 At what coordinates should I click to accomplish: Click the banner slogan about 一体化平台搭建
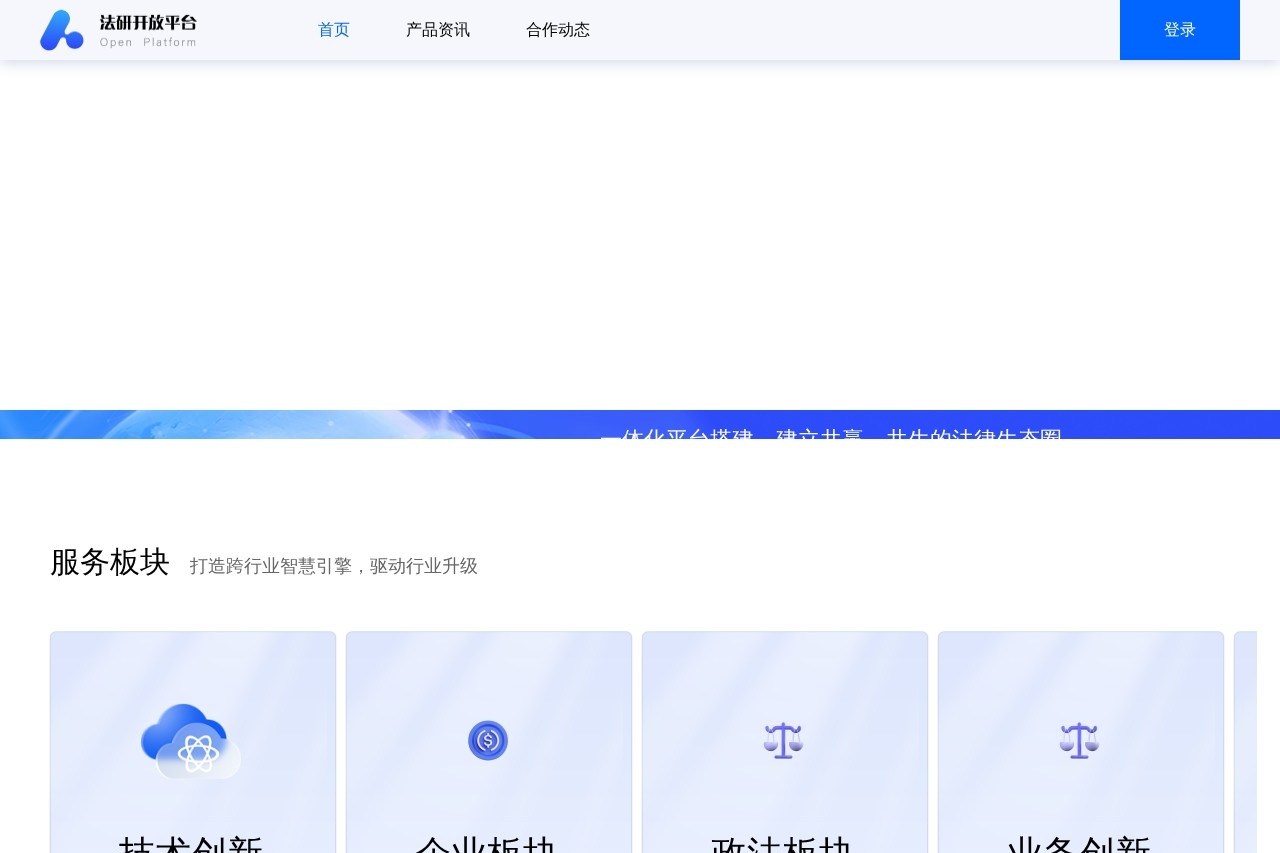click(832, 437)
